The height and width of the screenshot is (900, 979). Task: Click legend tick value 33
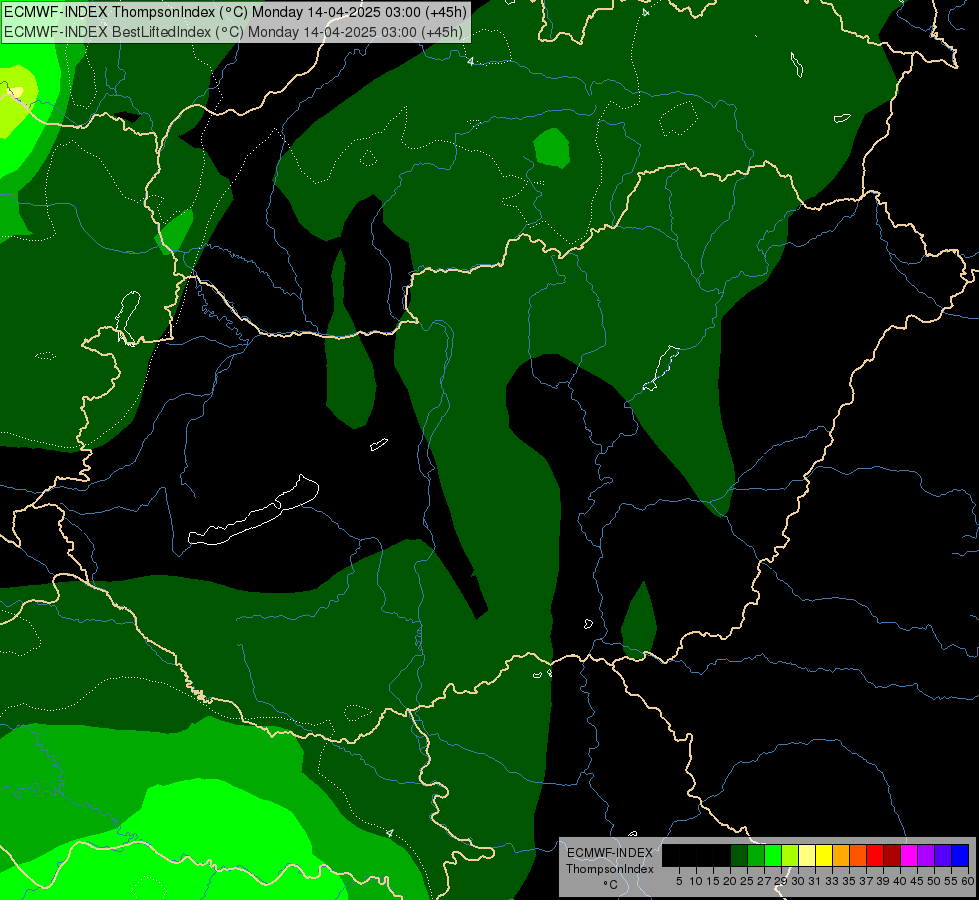(832, 881)
